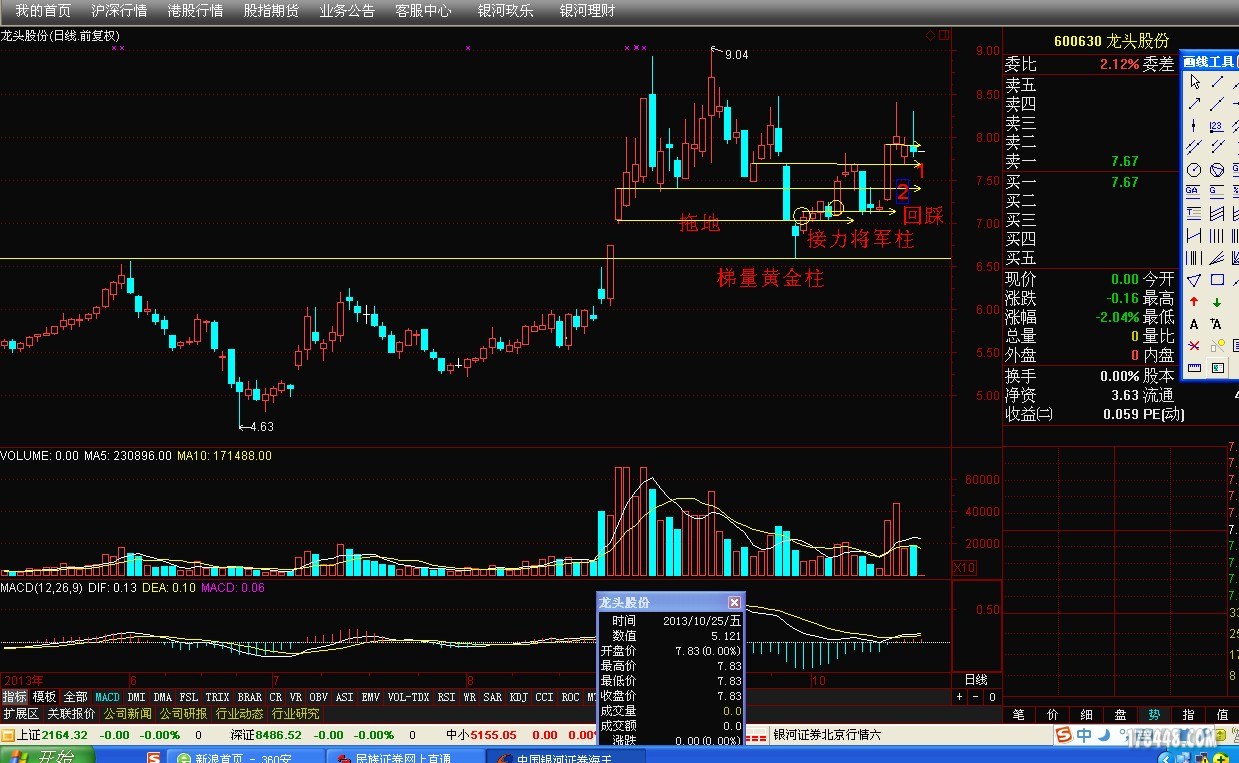This screenshot has width=1239, height=763.
Task: Click the plus zoom button under 日线
Action: point(960,697)
